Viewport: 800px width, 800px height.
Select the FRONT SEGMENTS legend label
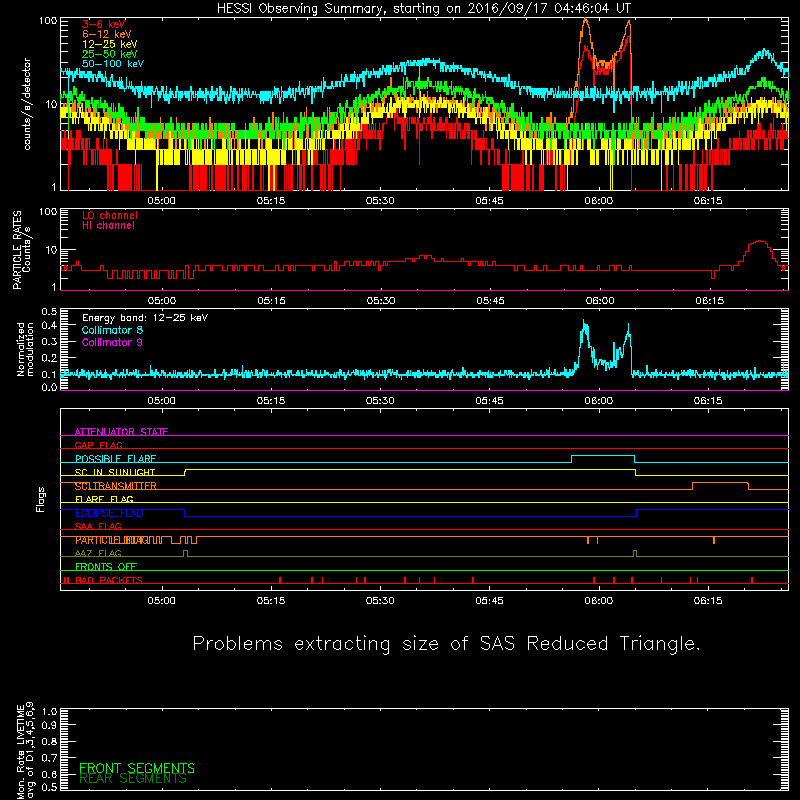pyautogui.click(x=137, y=768)
